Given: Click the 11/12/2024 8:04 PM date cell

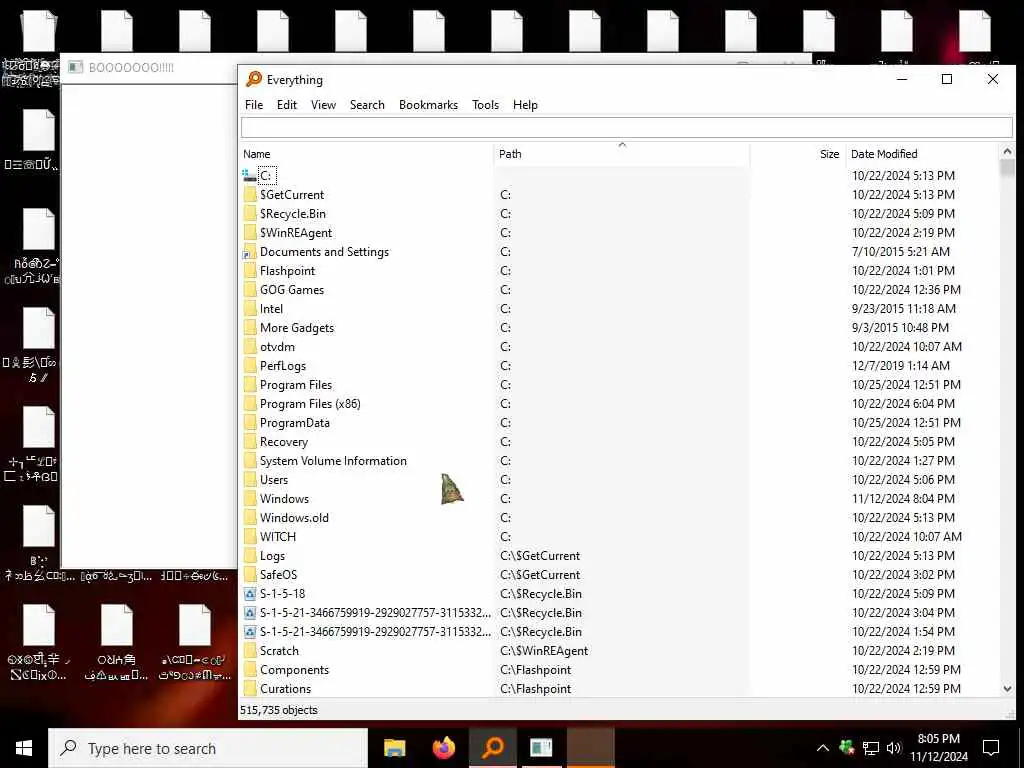Looking at the screenshot, I should [x=903, y=499].
